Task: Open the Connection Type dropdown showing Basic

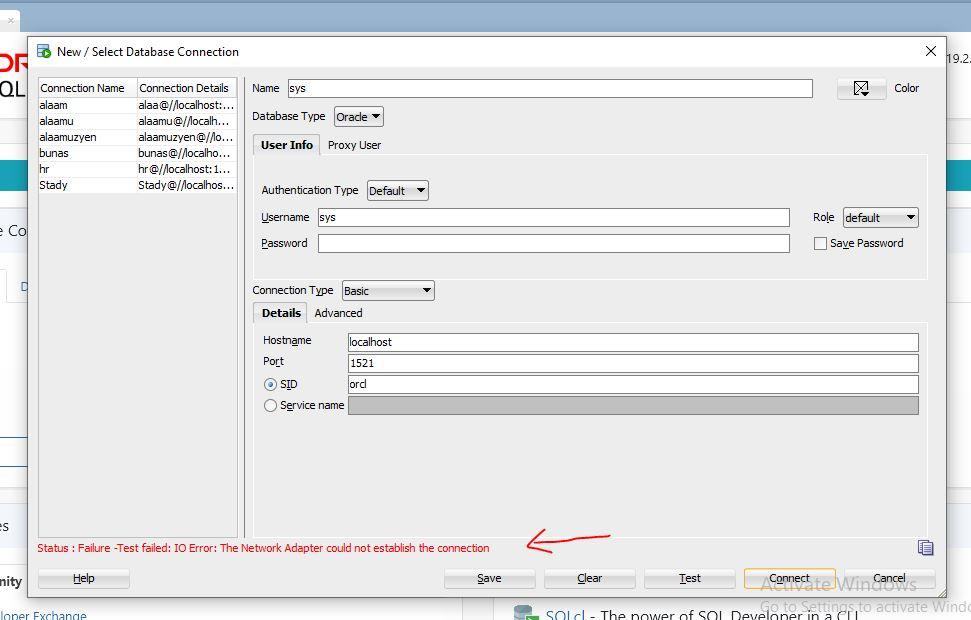Action: (x=388, y=290)
